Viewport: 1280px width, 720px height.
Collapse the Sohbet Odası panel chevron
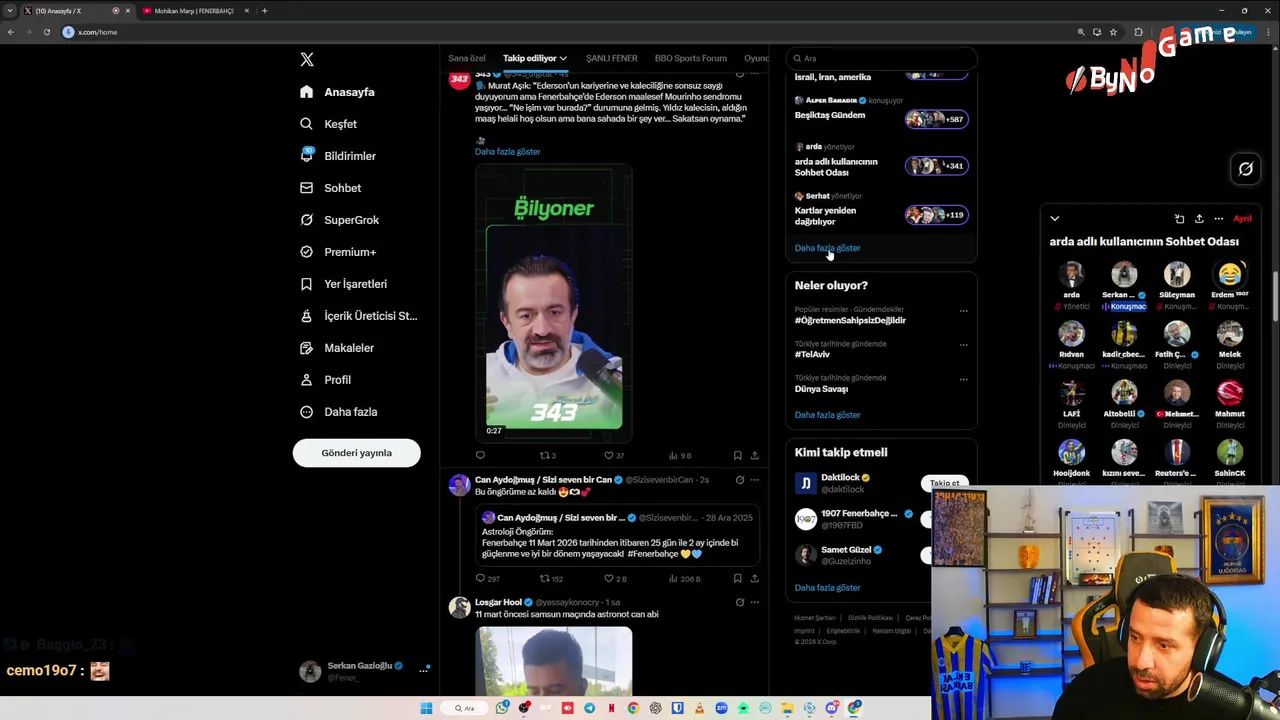[1054, 218]
